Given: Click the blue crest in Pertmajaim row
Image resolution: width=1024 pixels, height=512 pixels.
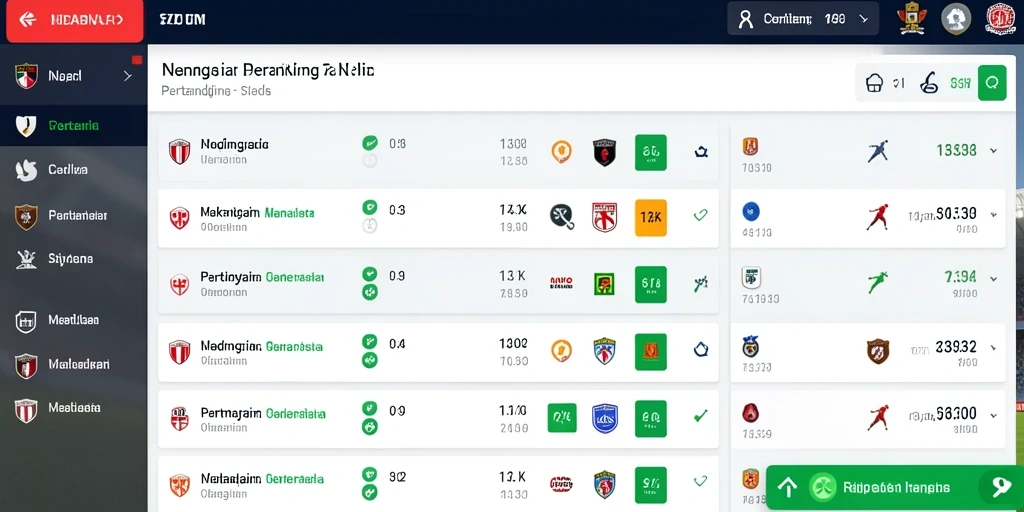Looking at the screenshot, I should pos(605,419).
